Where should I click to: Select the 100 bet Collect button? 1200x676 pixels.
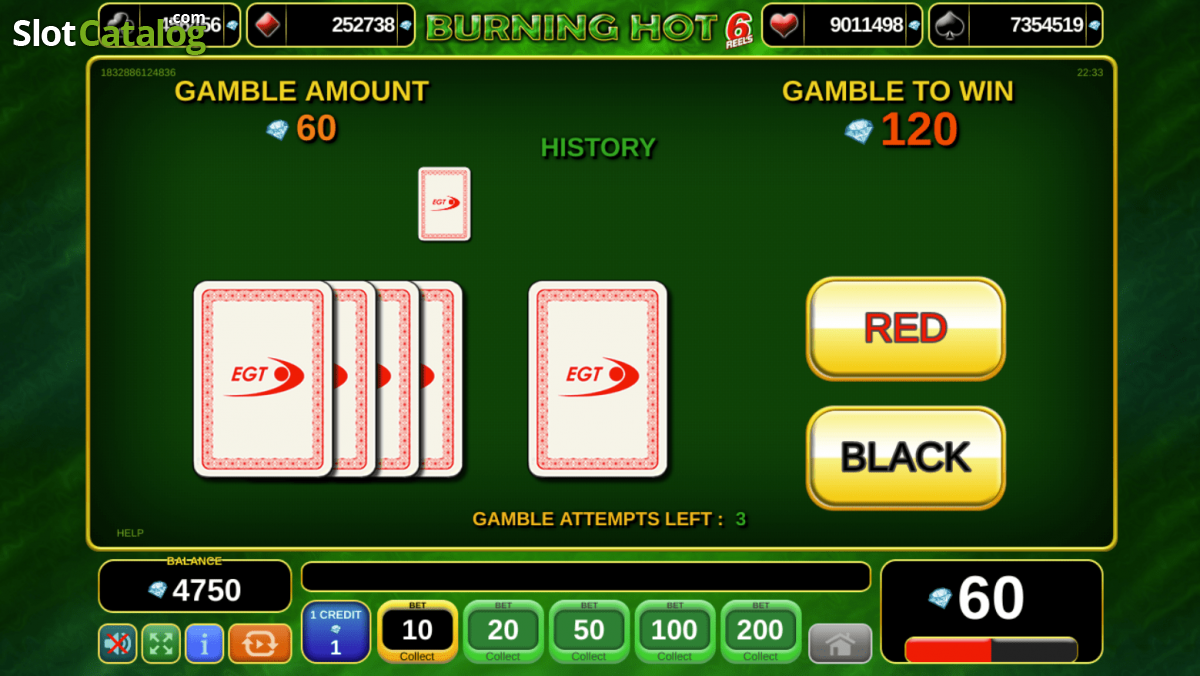(x=675, y=631)
